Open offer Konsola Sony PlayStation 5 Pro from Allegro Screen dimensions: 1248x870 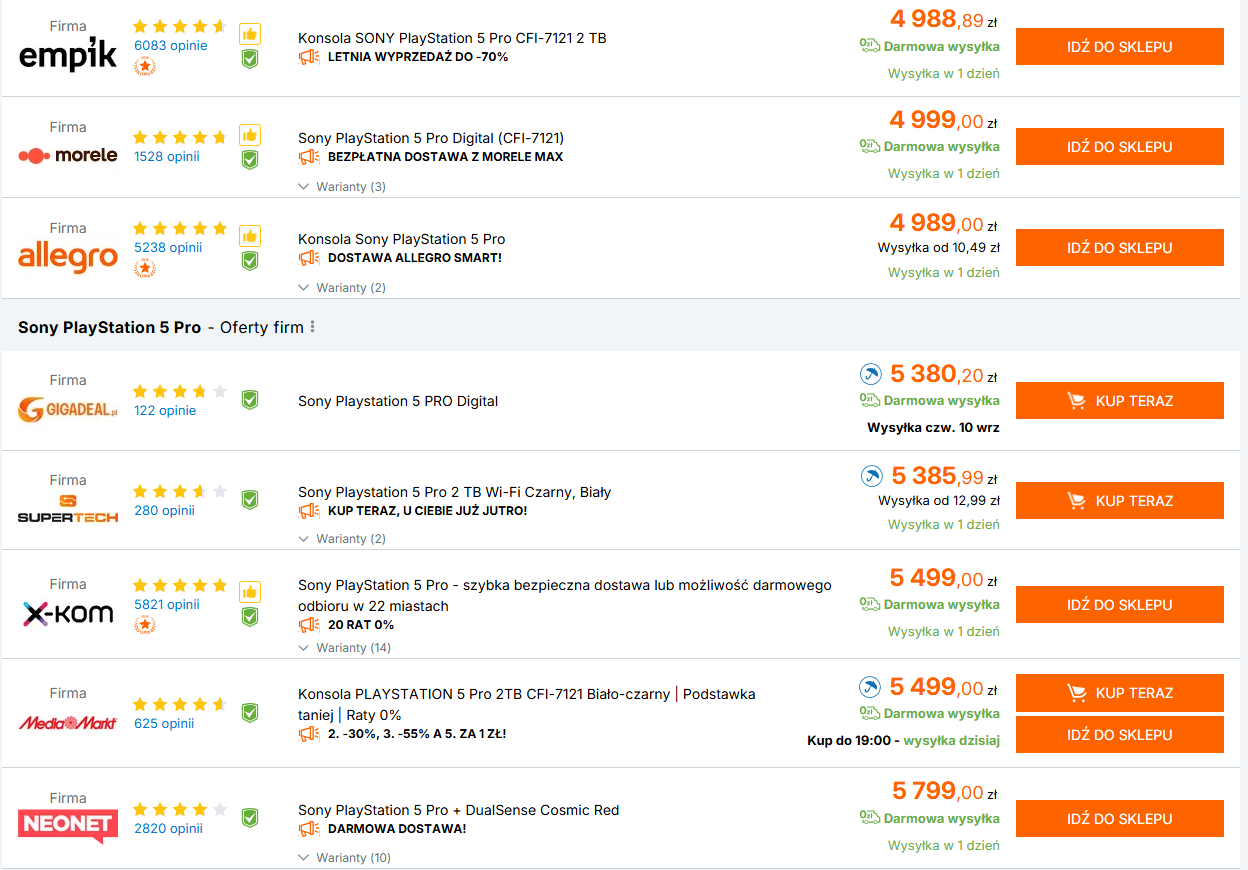coord(402,239)
